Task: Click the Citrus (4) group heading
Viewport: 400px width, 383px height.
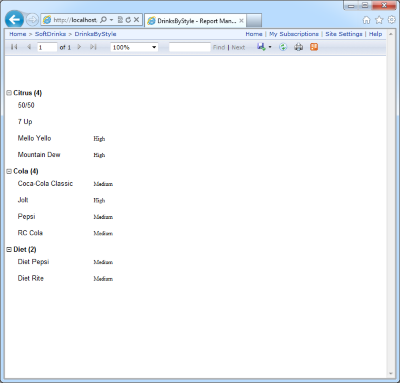Action: (28, 93)
